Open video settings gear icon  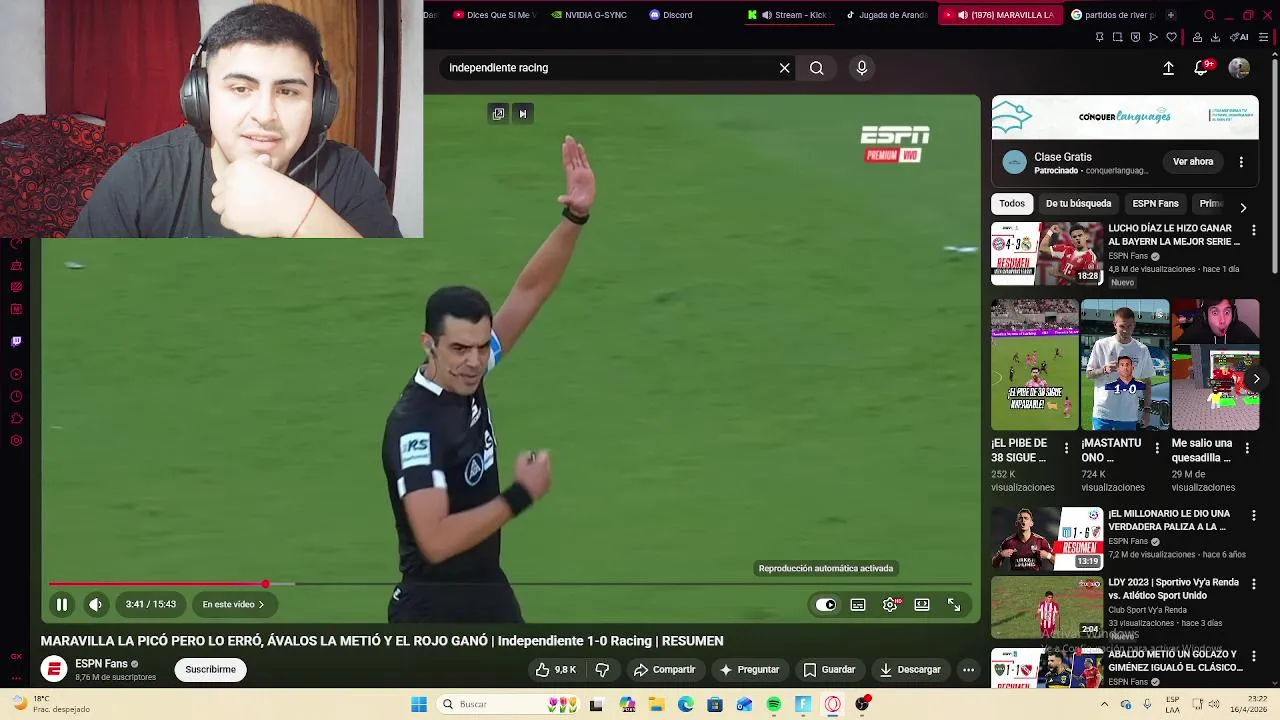890,604
